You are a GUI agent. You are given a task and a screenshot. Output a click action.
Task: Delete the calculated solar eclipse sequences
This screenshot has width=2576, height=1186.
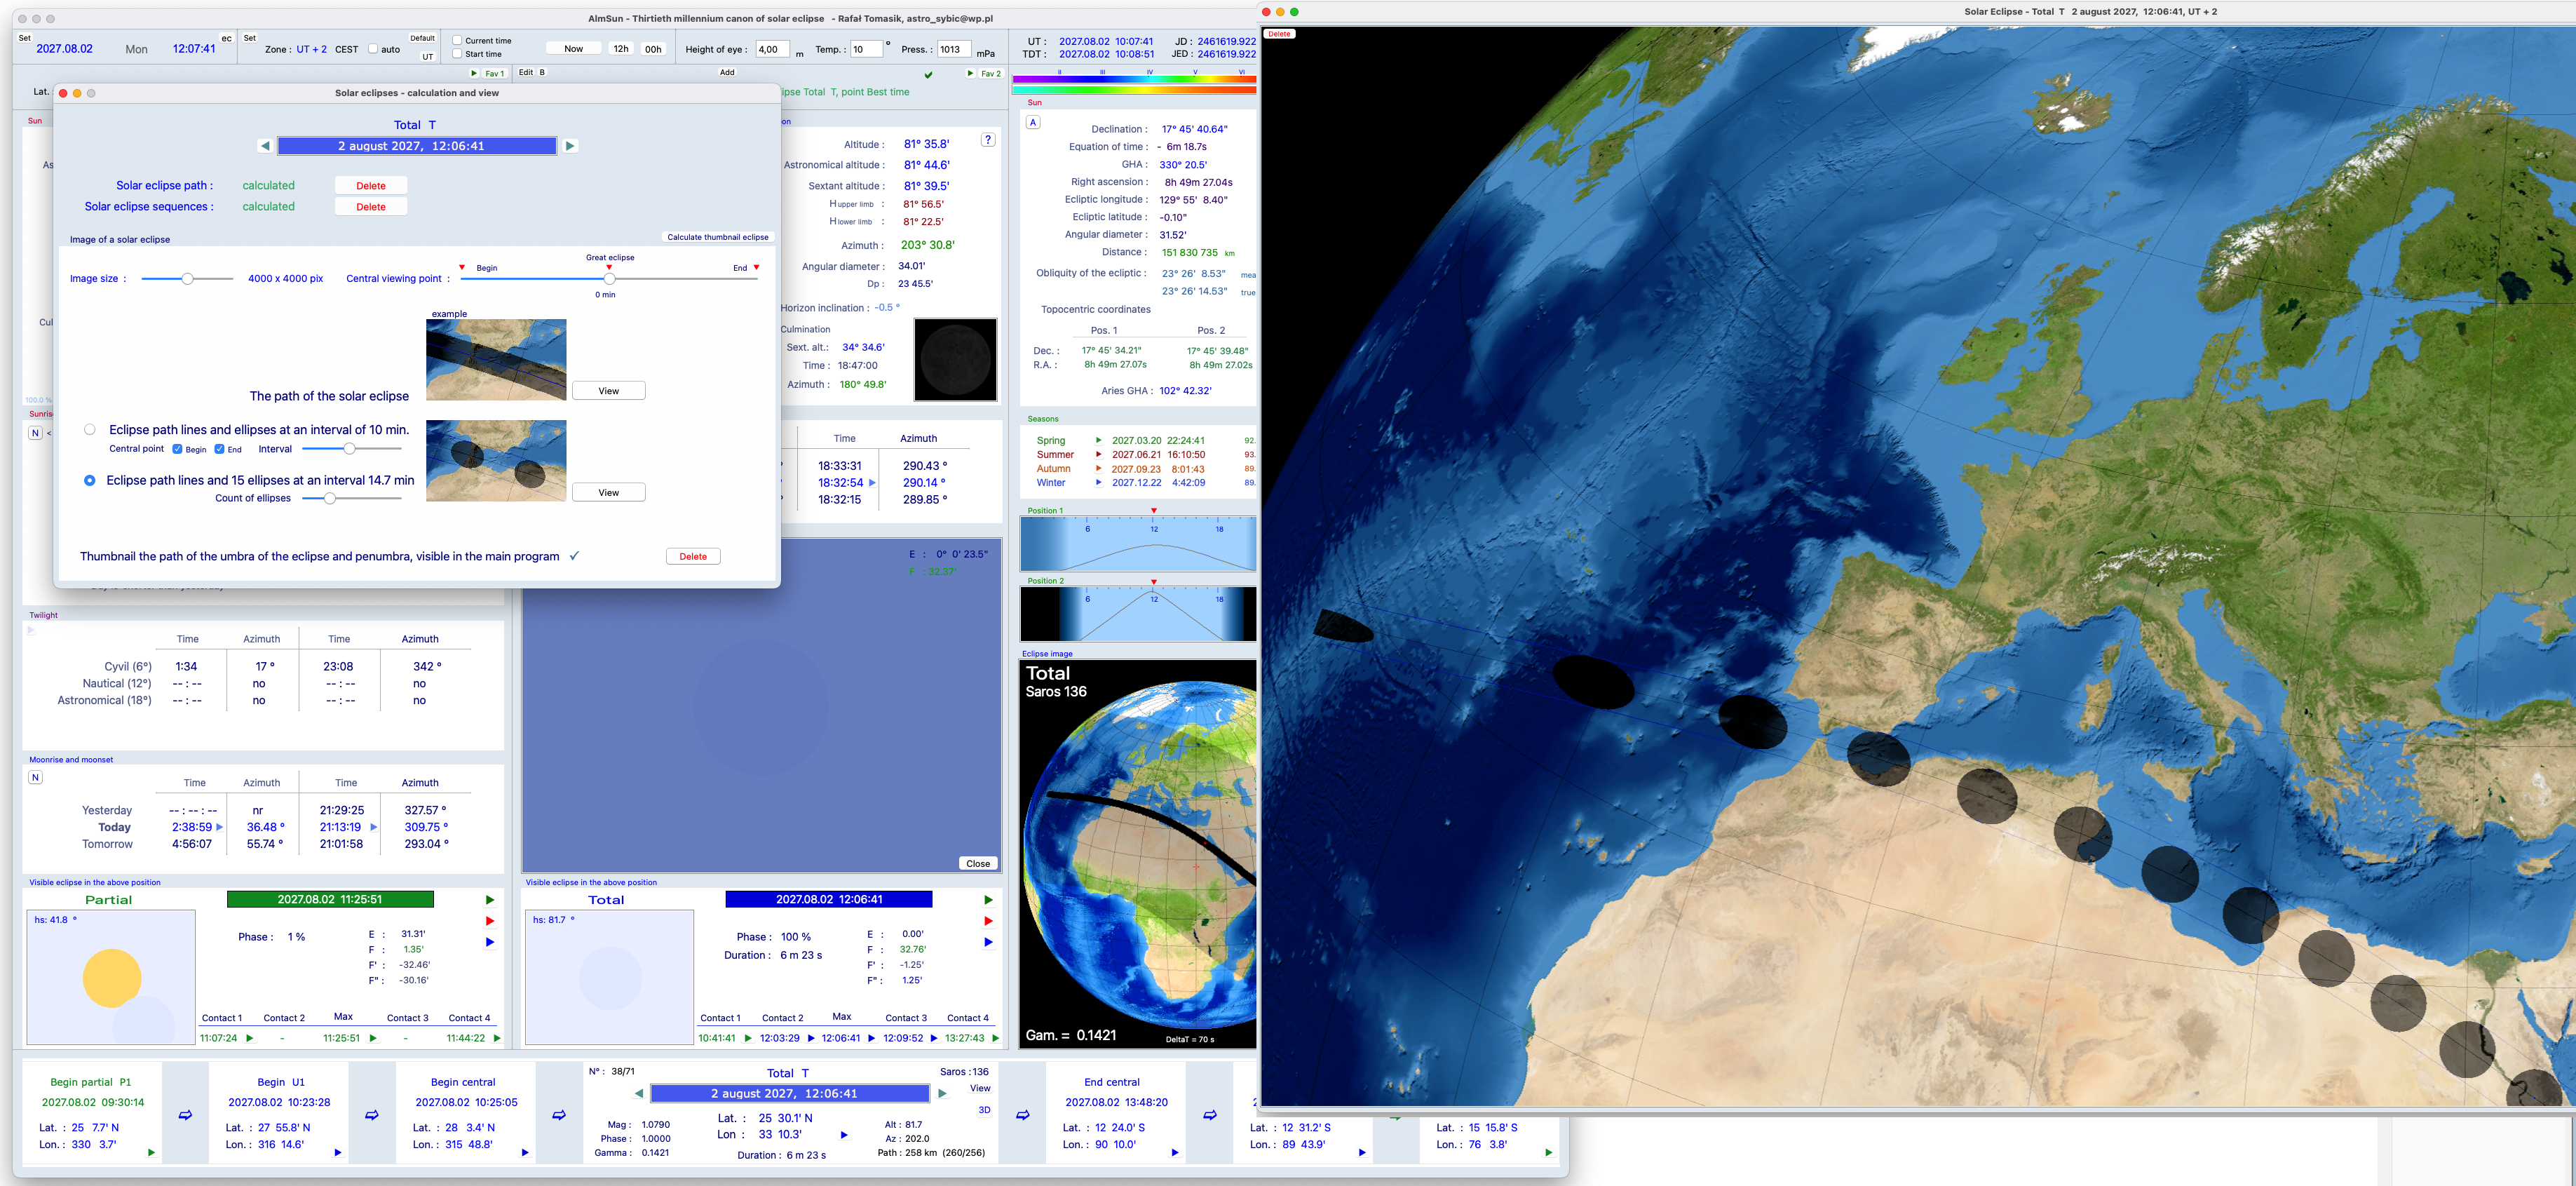pos(371,207)
